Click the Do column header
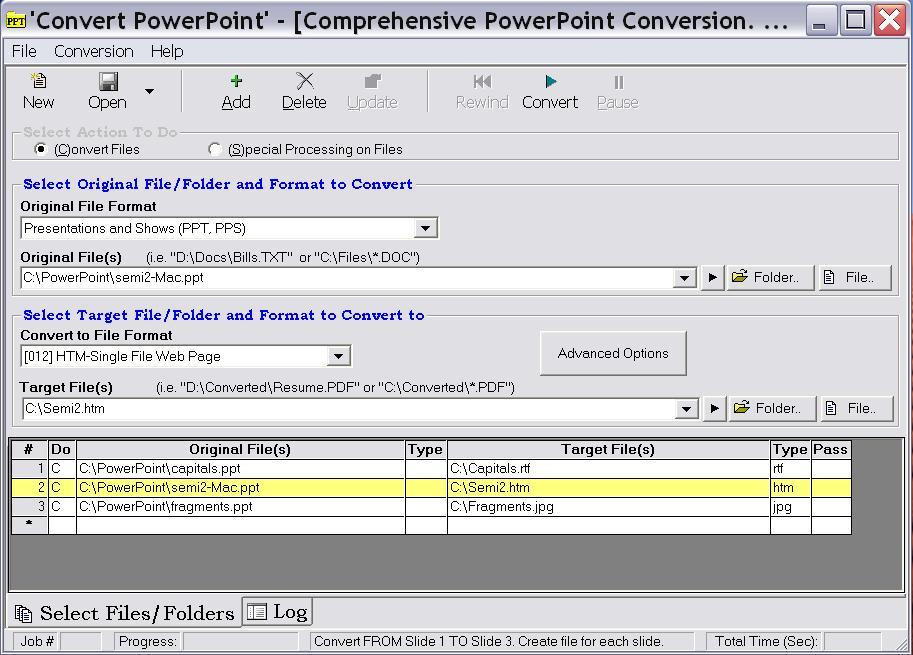Image resolution: width=913 pixels, height=655 pixels. 62,449
